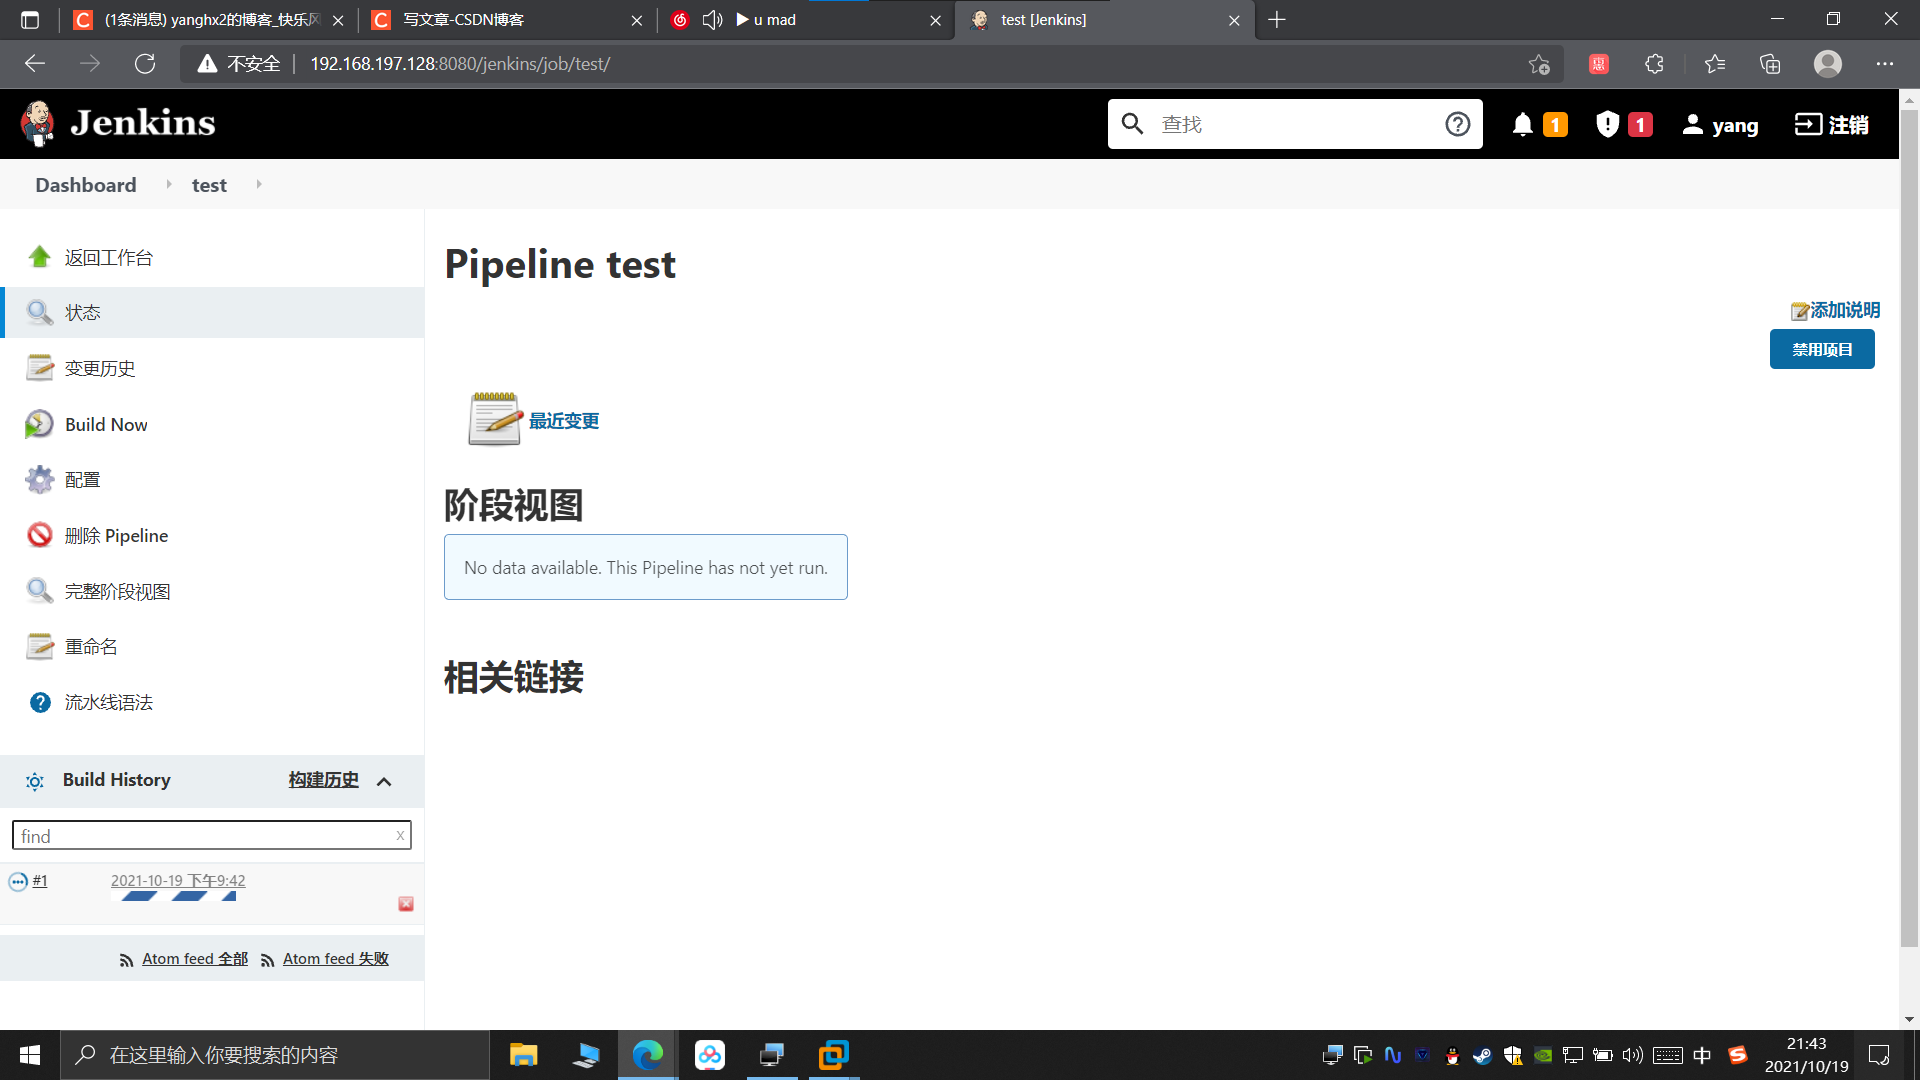
Task: Open the security warnings shield
Action: coord(1606,124)
